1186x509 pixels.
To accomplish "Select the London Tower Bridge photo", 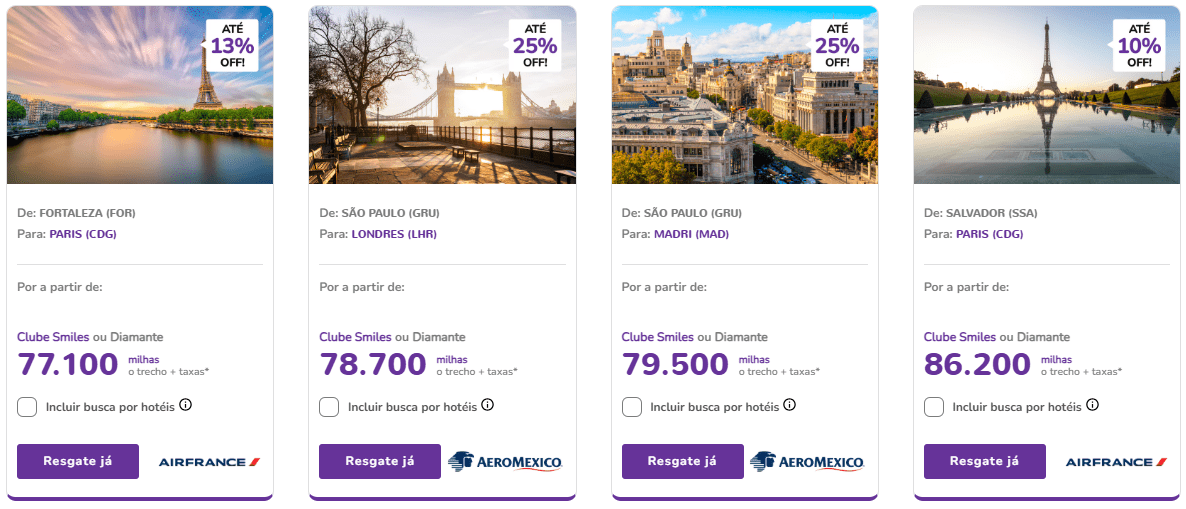I will tap(442, 95).
